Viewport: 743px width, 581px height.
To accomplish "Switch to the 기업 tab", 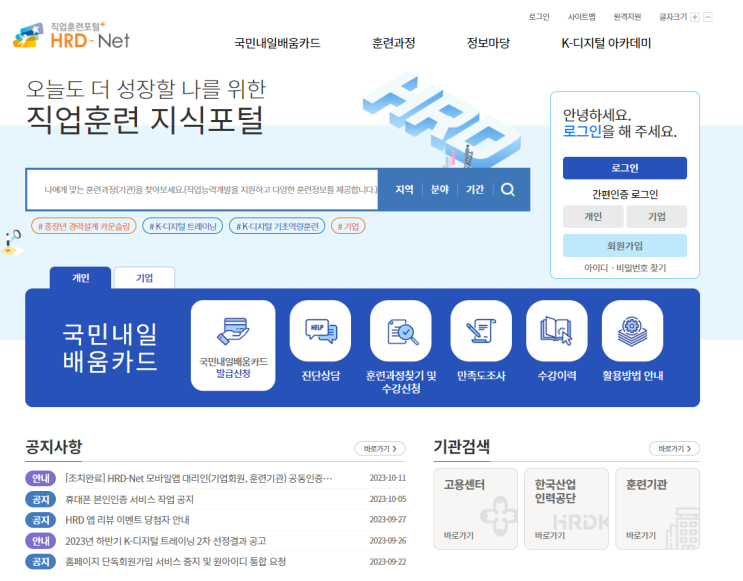I will [x=145, y=278].
